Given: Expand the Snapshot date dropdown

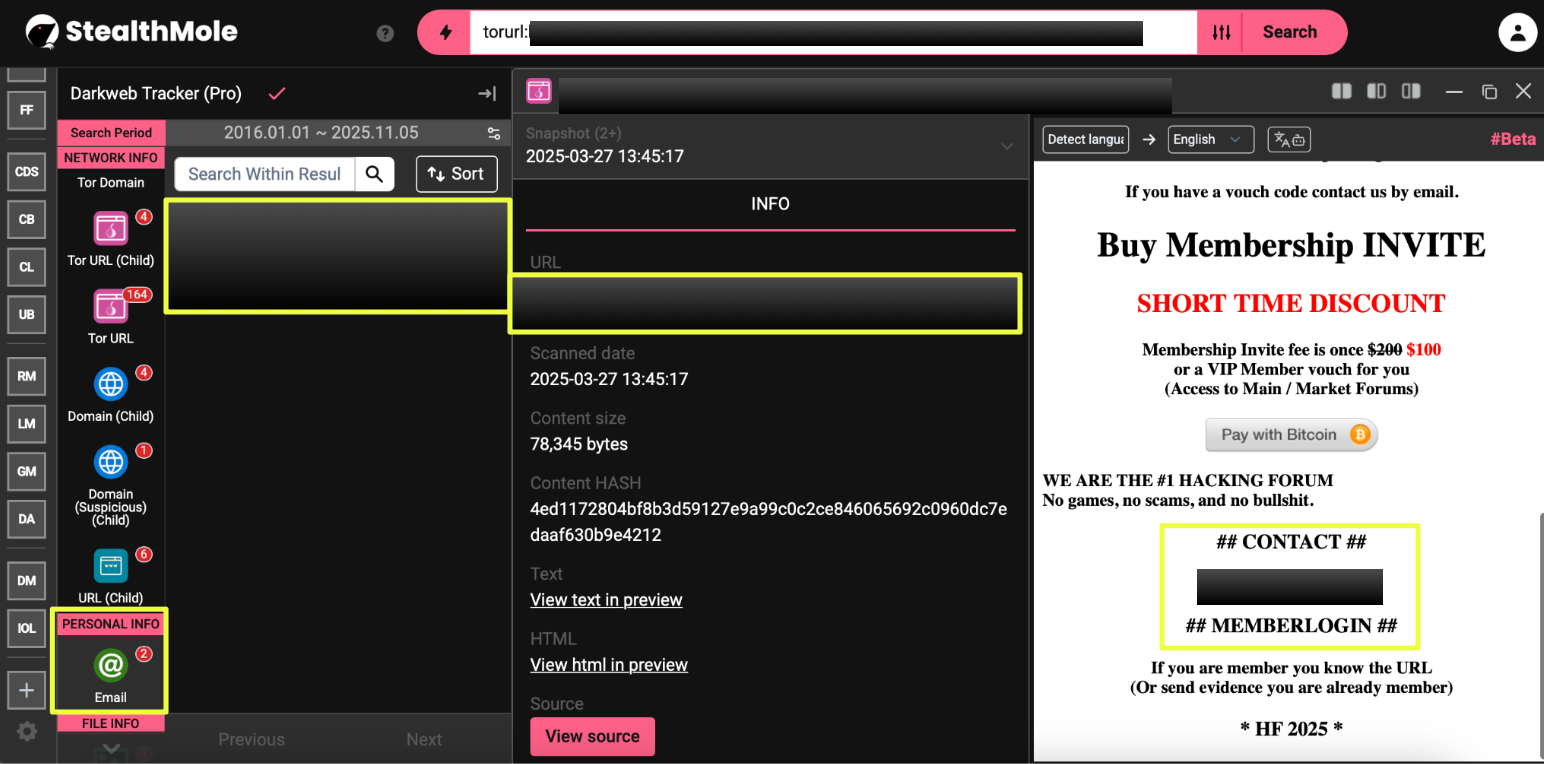Looking at the screenshot, I should pyautogui.click(x=1006, y=146).
